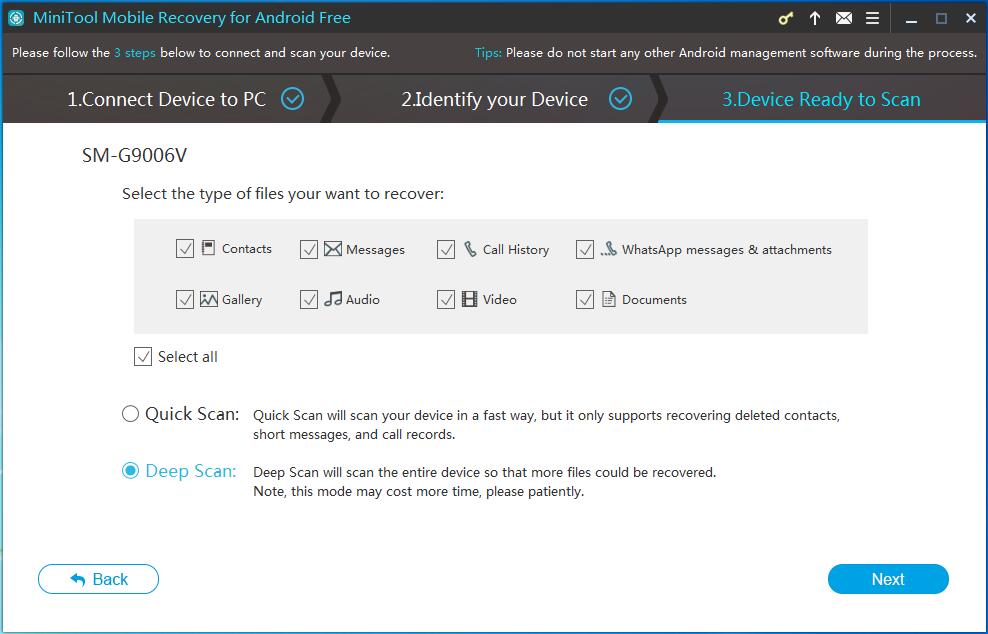The height and width of the screenshot is (634, 988).
Task: Uncheck the Messages checkbox
Action: point(309,249)
